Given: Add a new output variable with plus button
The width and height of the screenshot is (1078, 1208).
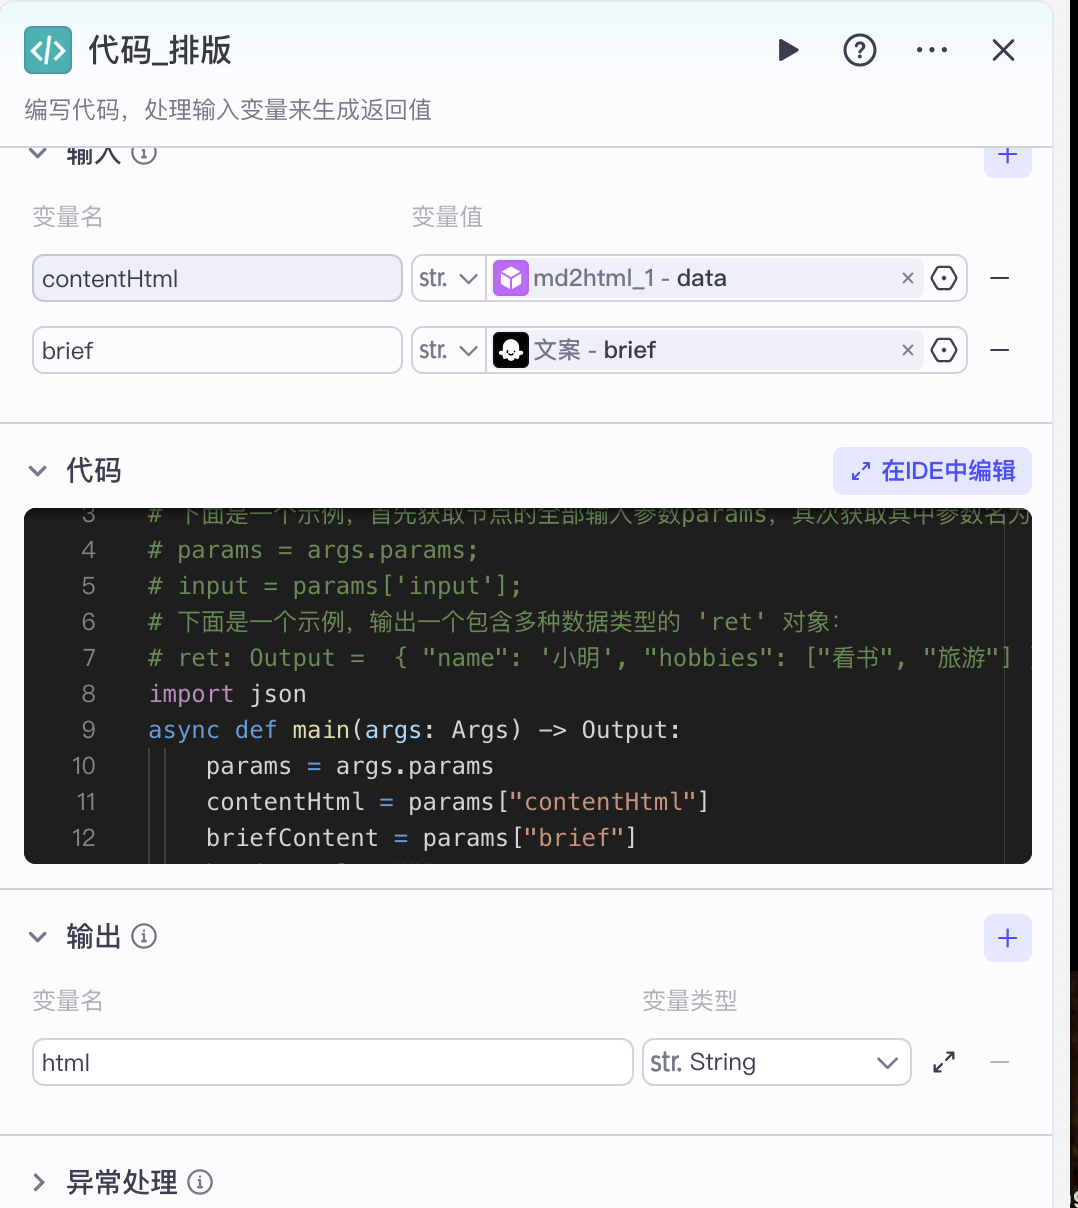Looking at the screenshot, I should [x=1008, y=938].
